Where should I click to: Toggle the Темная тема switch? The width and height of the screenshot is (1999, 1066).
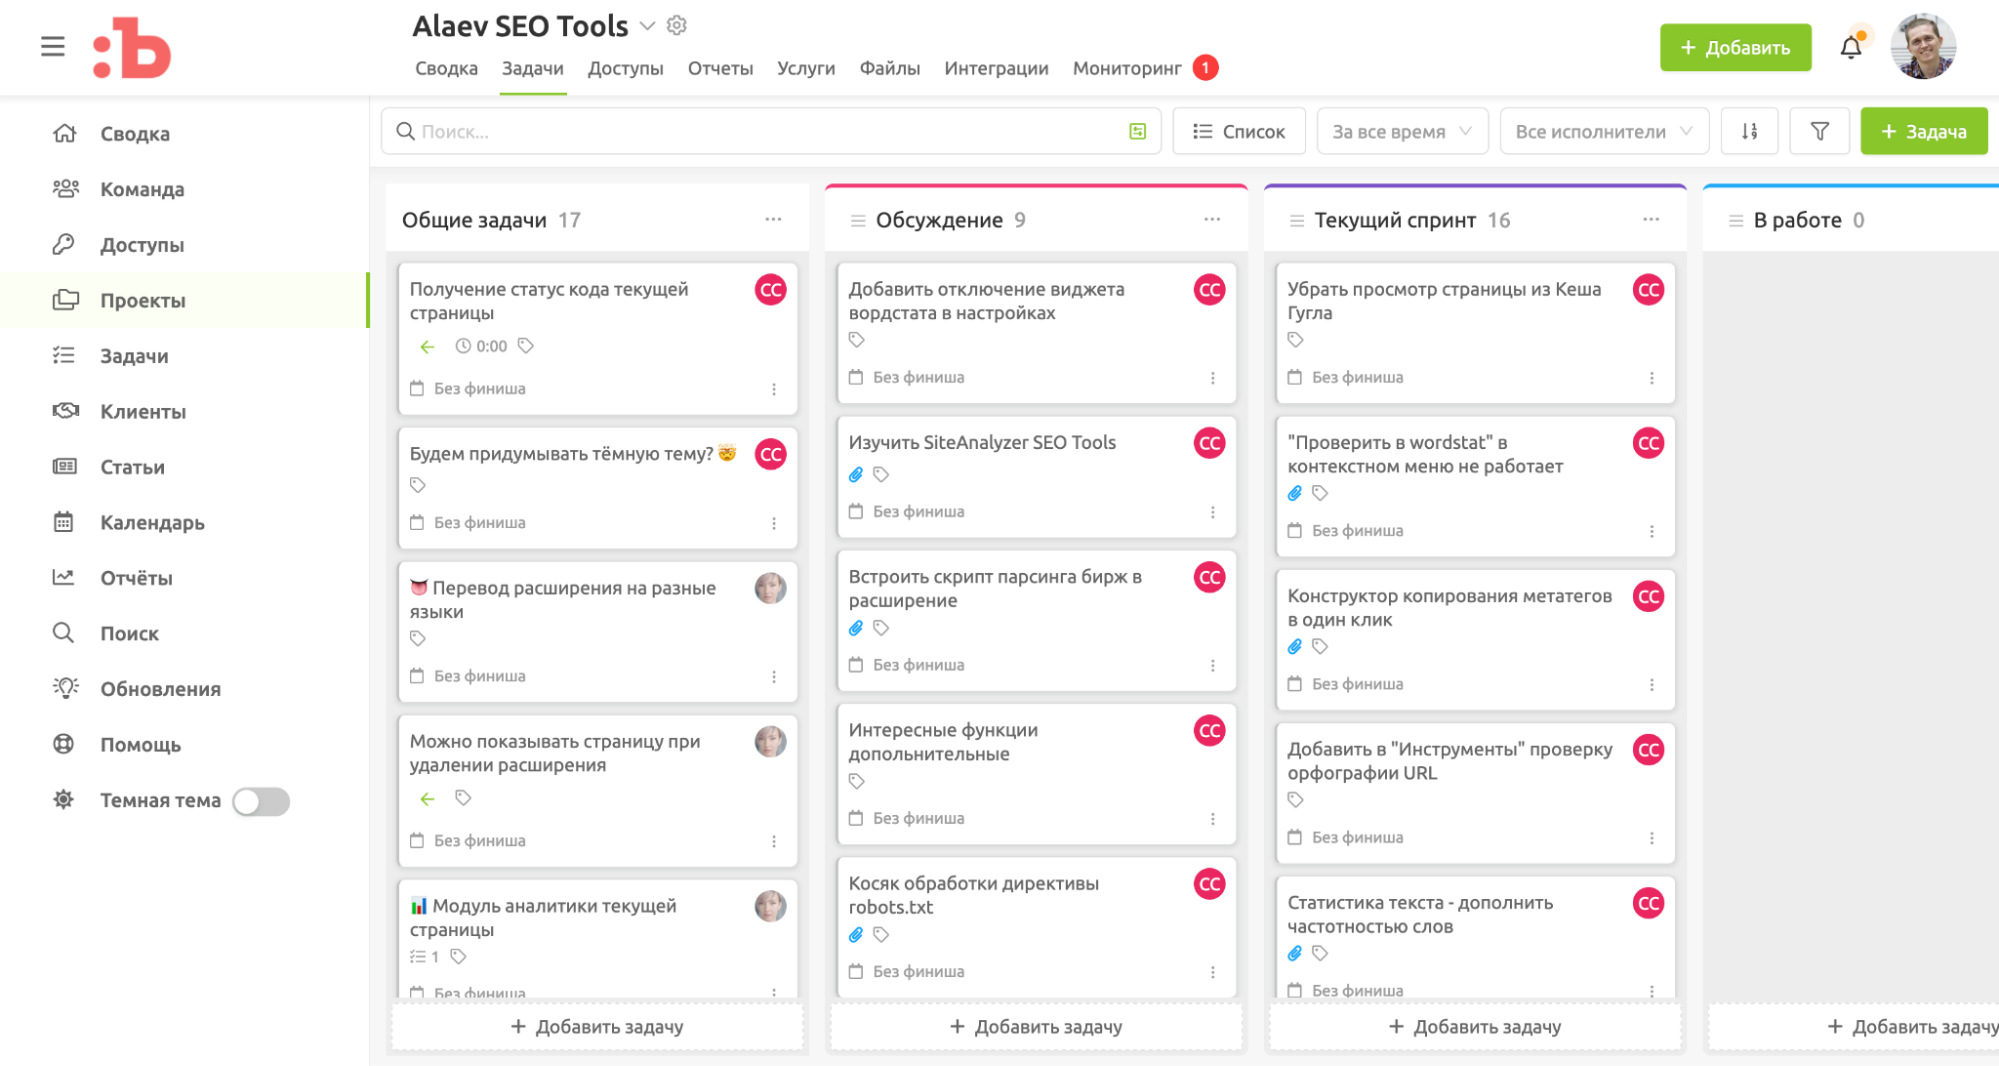click(261, 801)
